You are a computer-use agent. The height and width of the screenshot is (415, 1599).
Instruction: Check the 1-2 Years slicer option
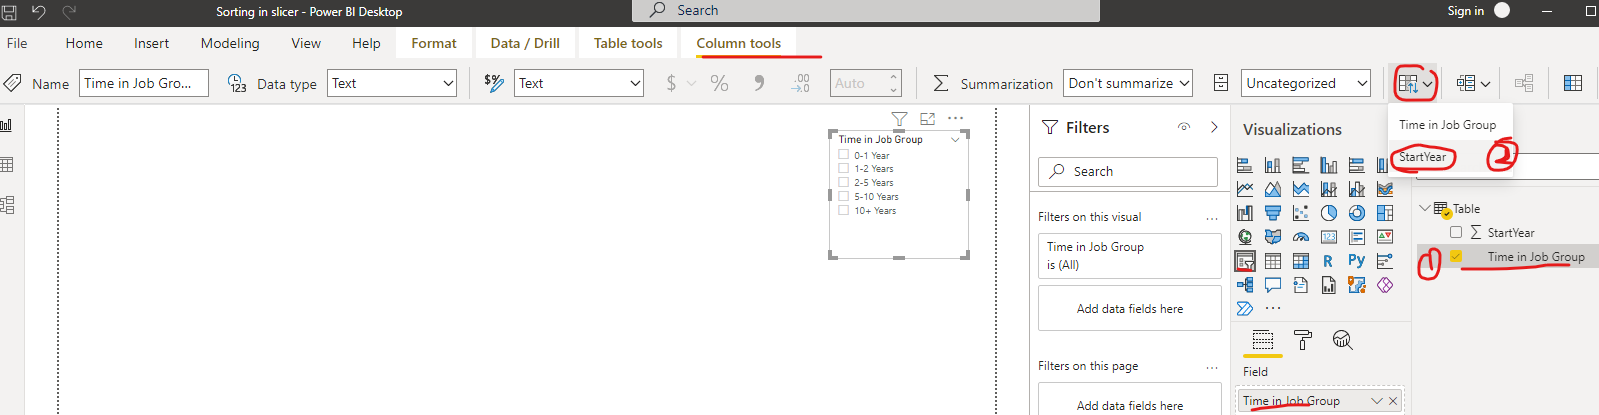pos(844,169)
